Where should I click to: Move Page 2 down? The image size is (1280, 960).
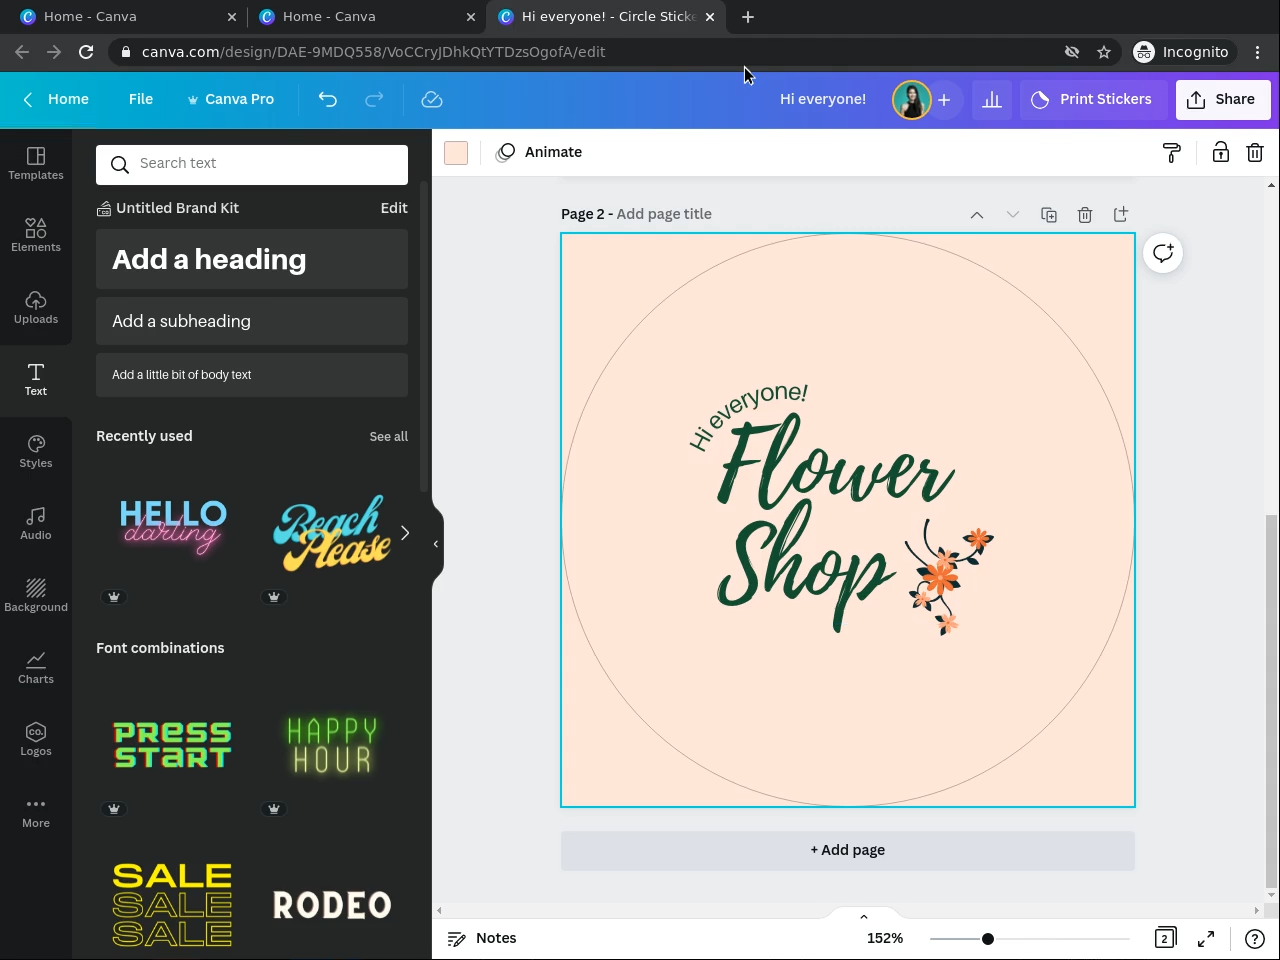point(1013,214)
